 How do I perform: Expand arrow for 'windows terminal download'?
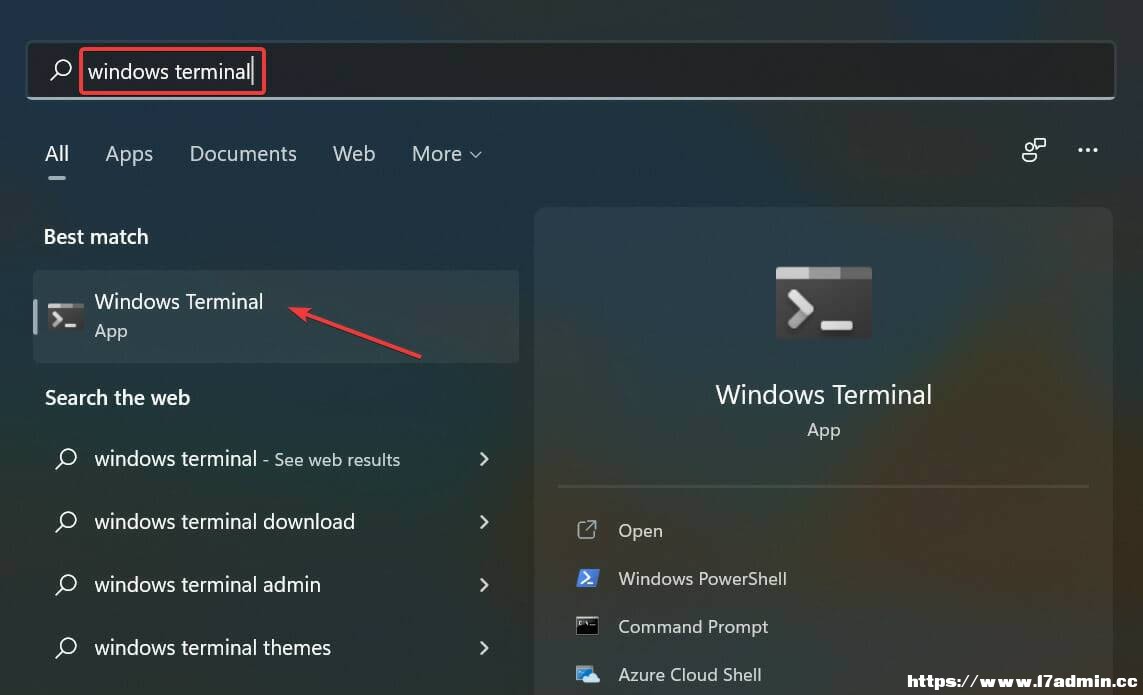coord(484,521)
